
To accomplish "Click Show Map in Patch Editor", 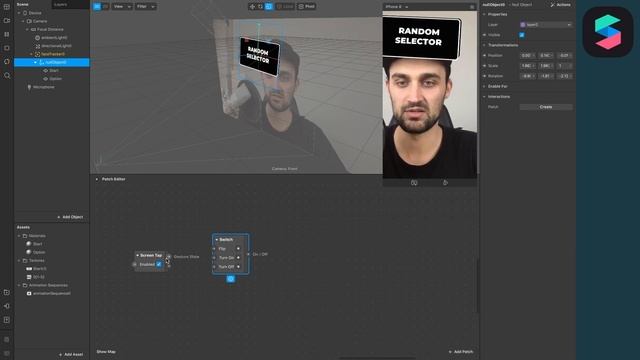I will [x=106, y=352].
